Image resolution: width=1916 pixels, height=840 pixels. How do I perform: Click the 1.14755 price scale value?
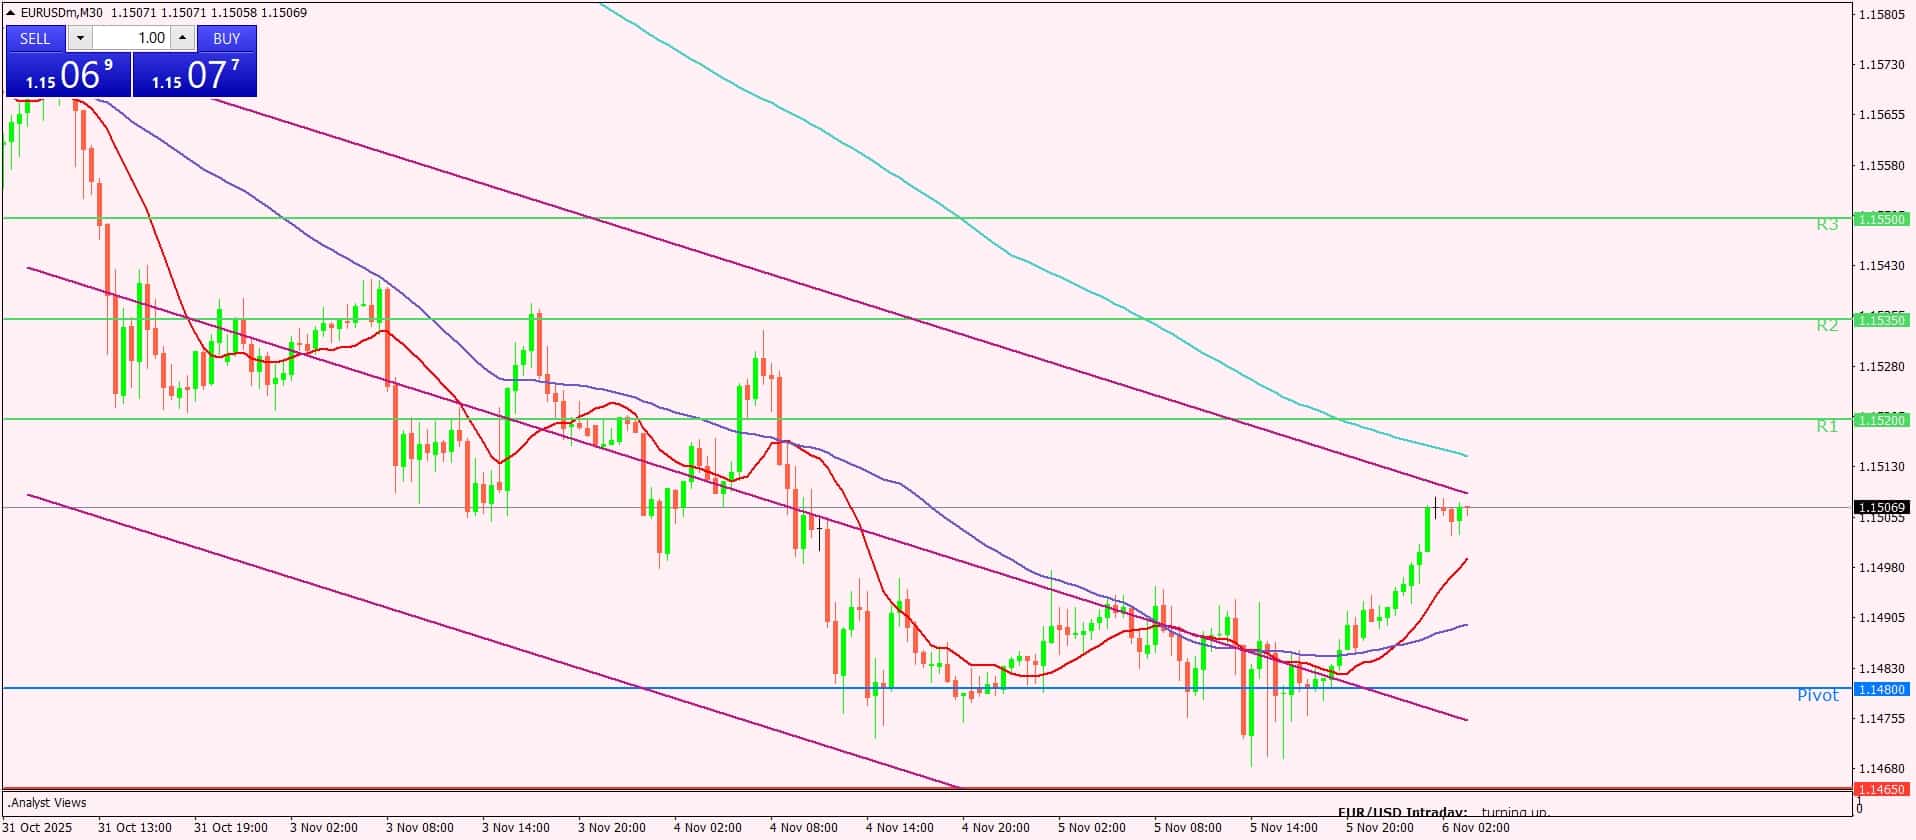tap(1881, 719)
